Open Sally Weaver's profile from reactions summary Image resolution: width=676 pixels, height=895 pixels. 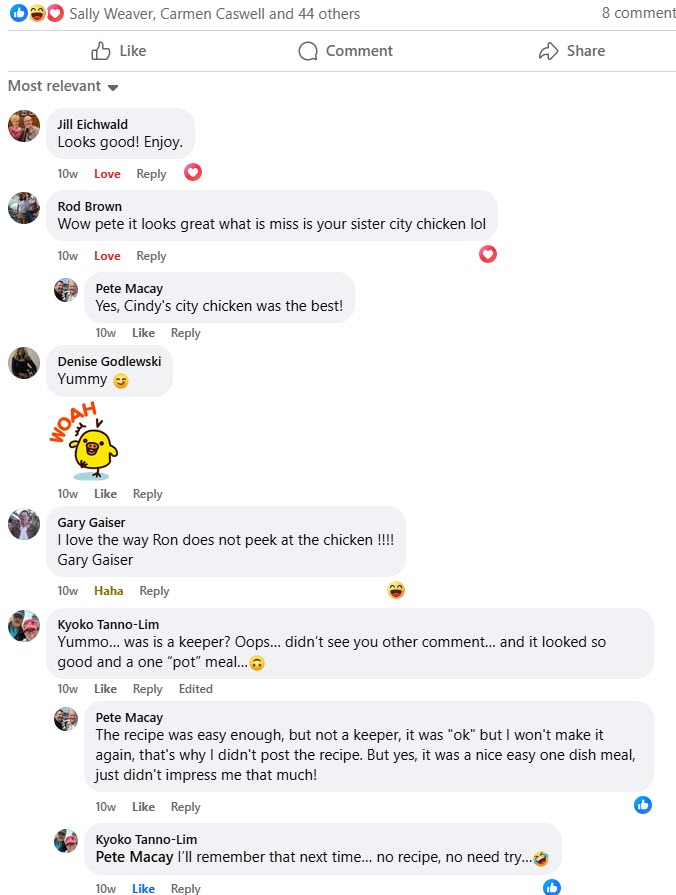click(x=95, y=13)
